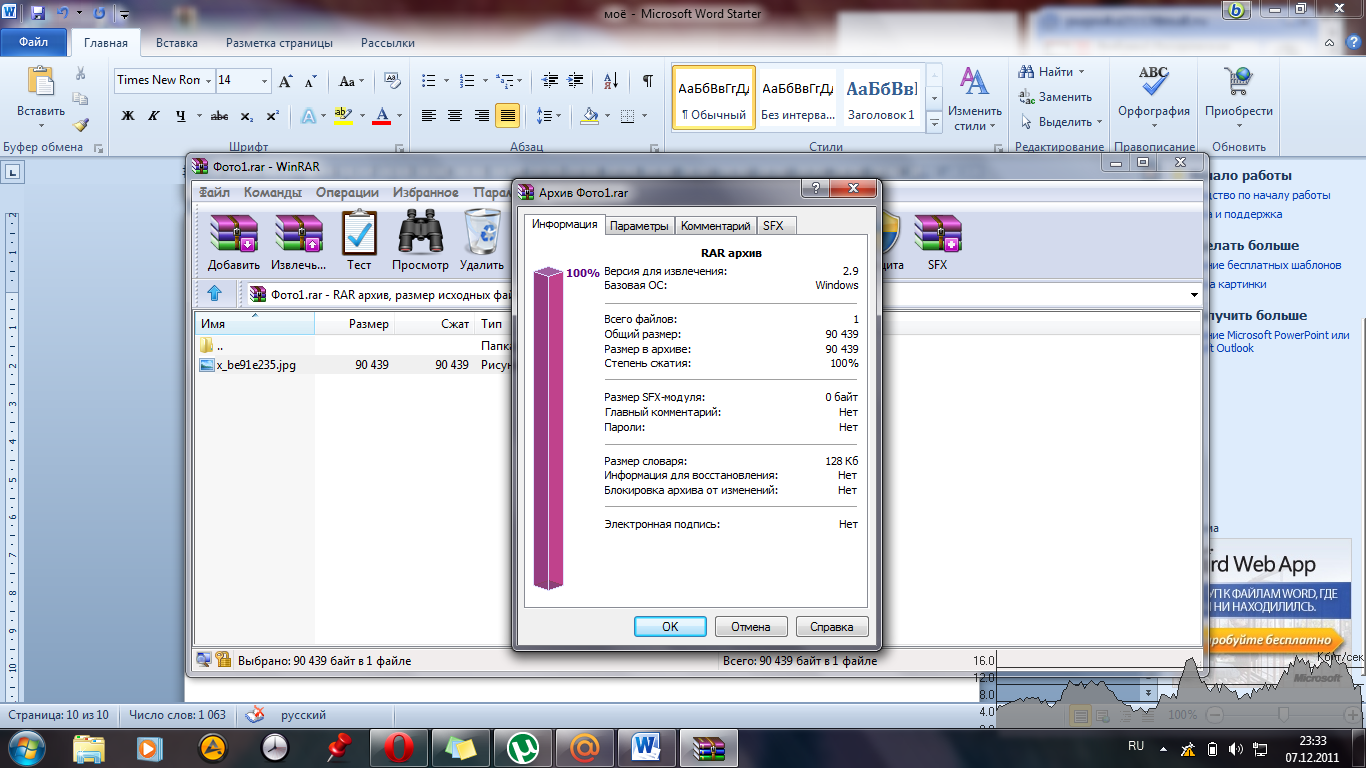This screenshot has width=1366, height=768.
Task: Click the SFX icon in WinRAR toolbar
Action: (x=937, y=232)
